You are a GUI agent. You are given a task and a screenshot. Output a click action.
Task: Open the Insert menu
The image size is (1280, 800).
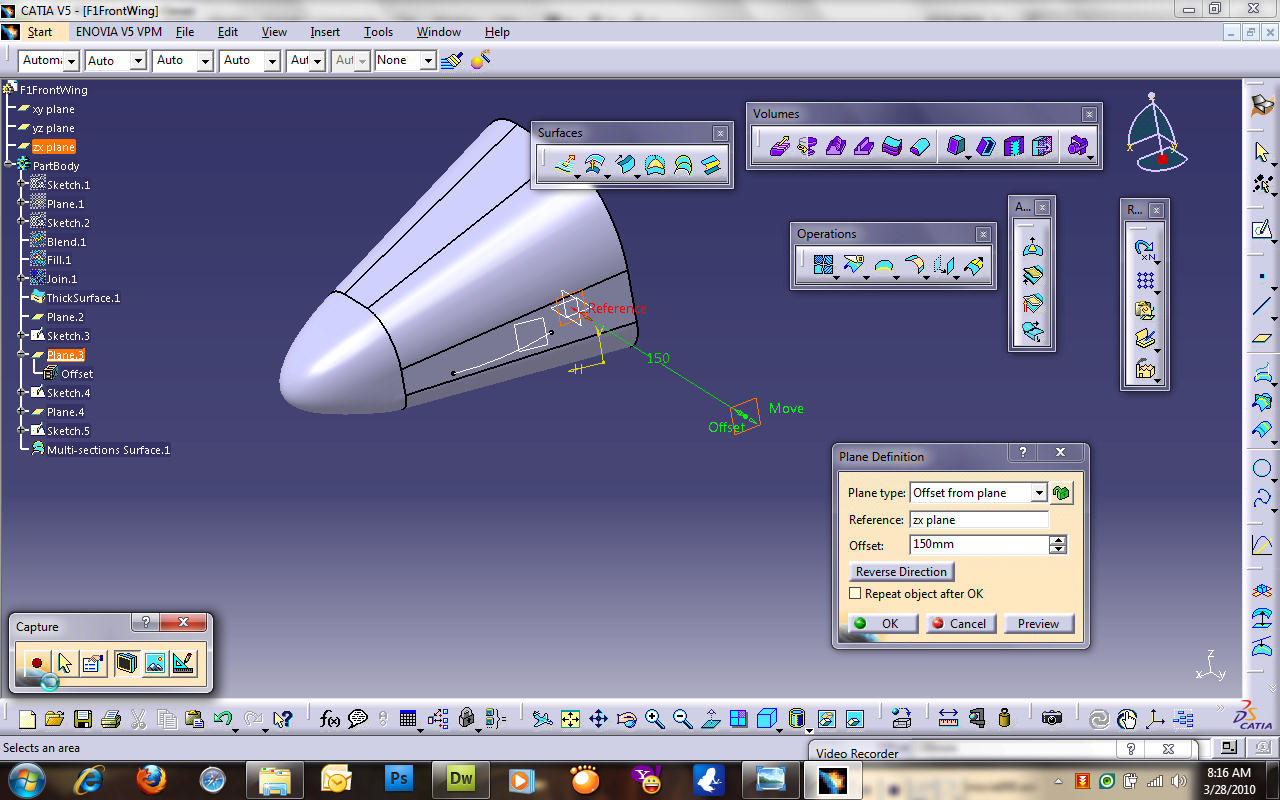(x=324, y=31)
